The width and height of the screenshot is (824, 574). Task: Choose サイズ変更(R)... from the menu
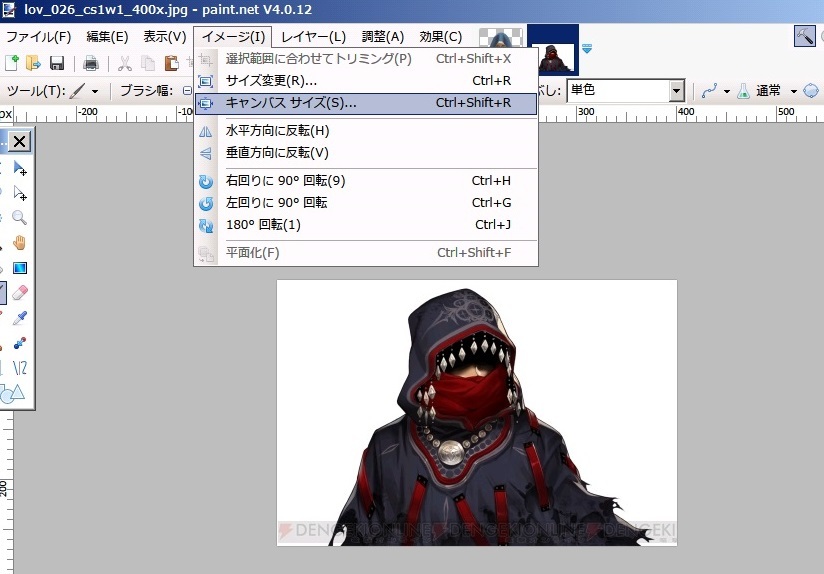click(x=366, y=81)
